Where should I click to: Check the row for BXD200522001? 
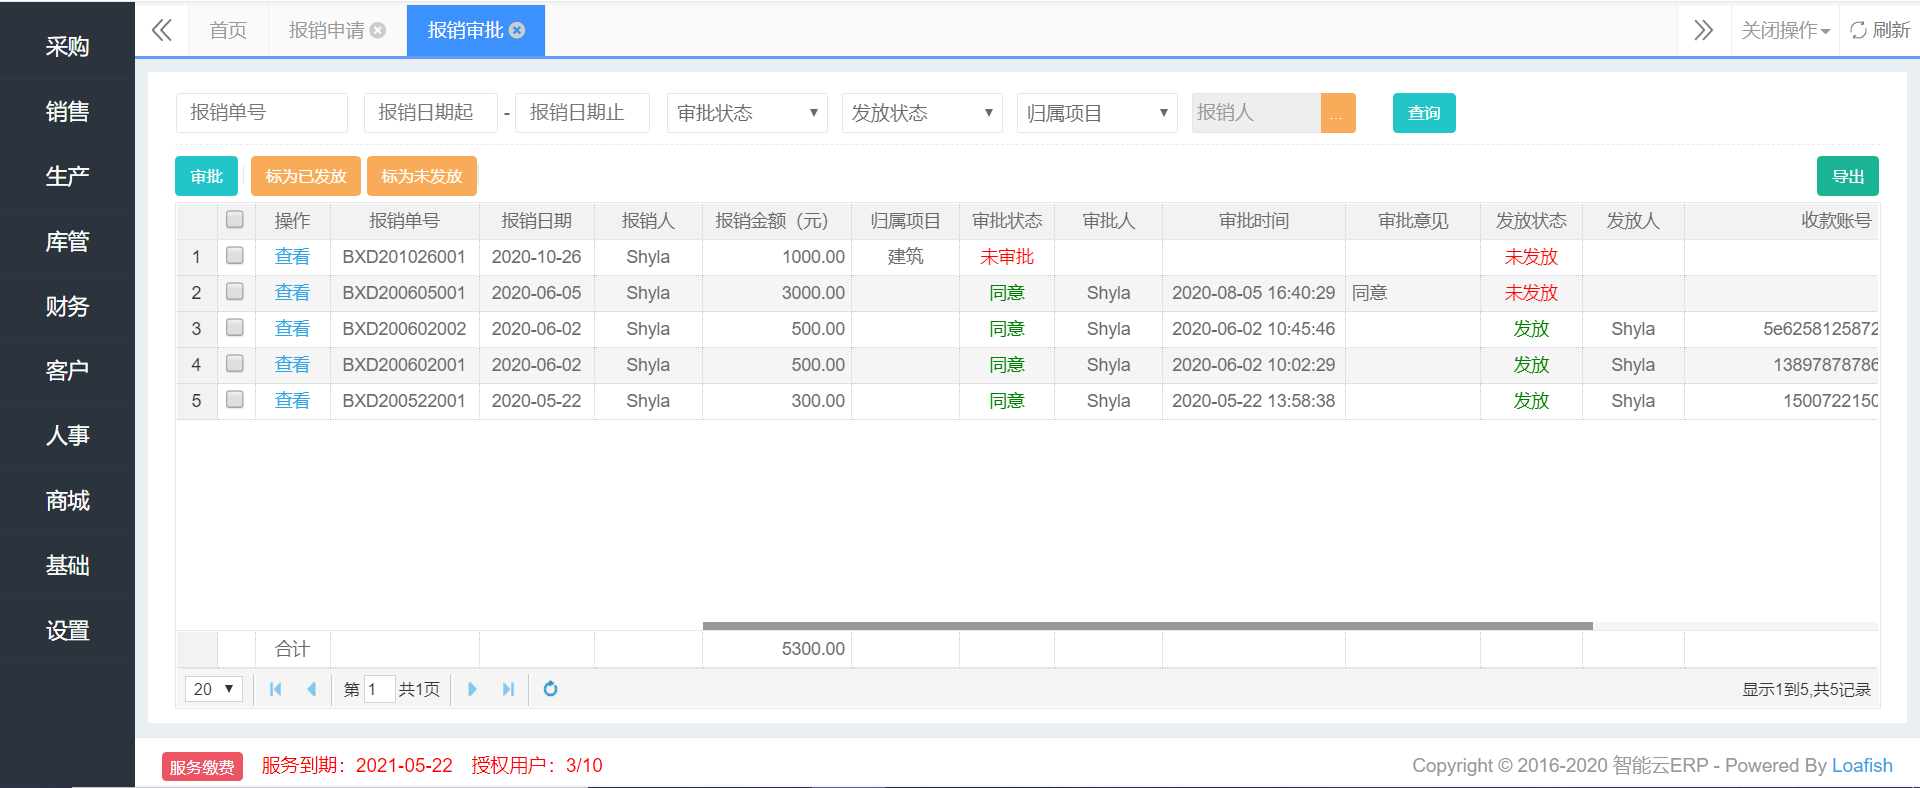click(235, 399)
